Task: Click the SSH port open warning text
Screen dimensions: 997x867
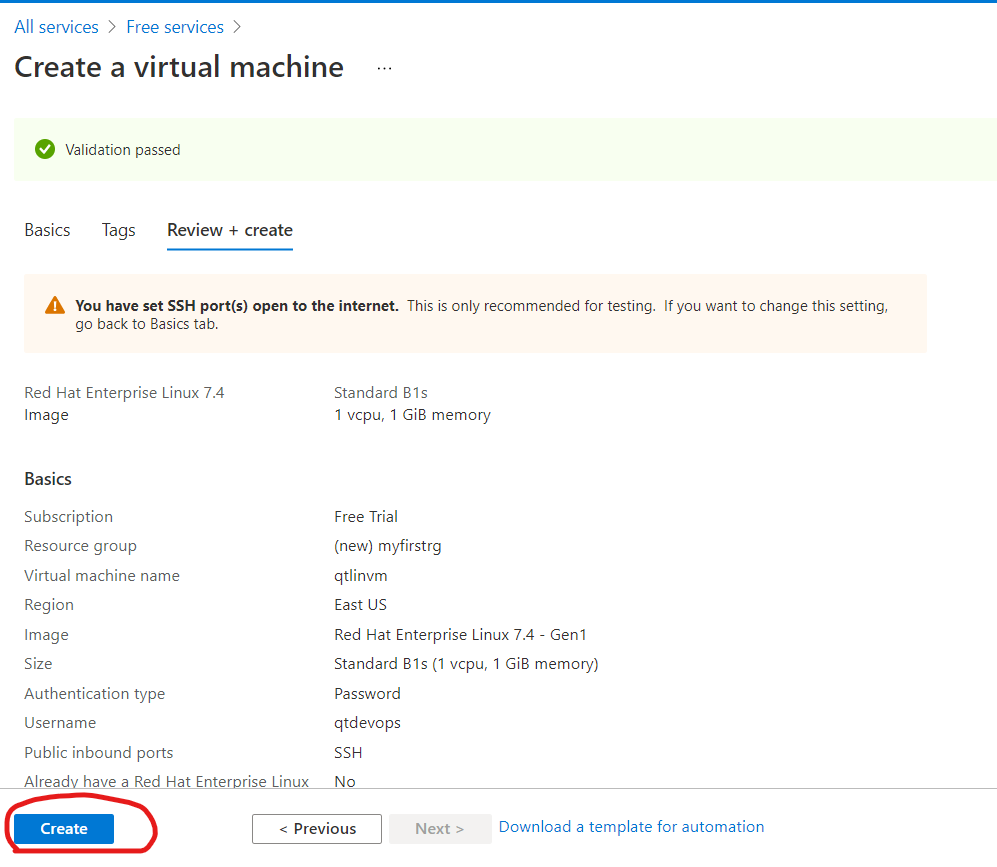Action: 481,314
